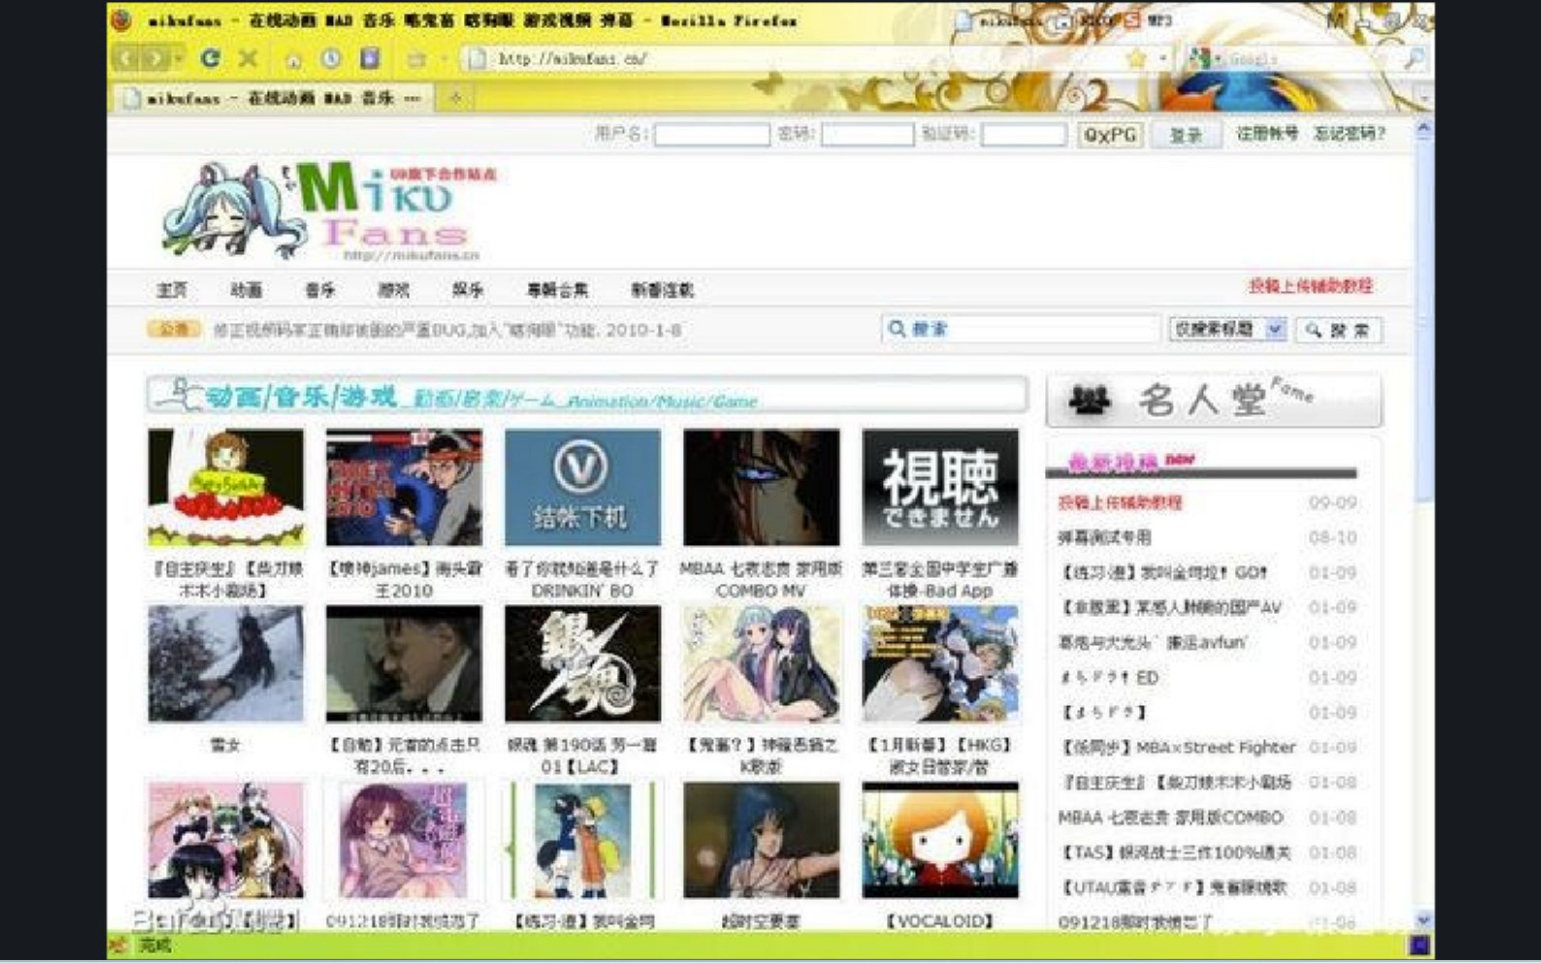
Task: Reload the page with the refresh icon
Action: [210, 59]
